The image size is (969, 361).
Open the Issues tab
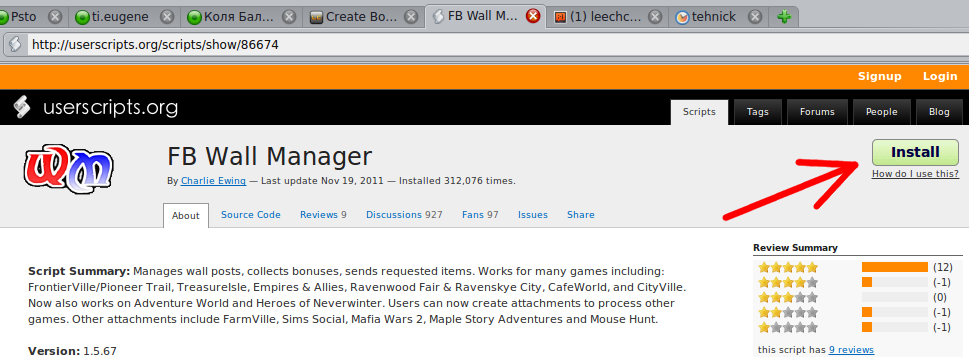pyautogui.click(x=533, y=214)
